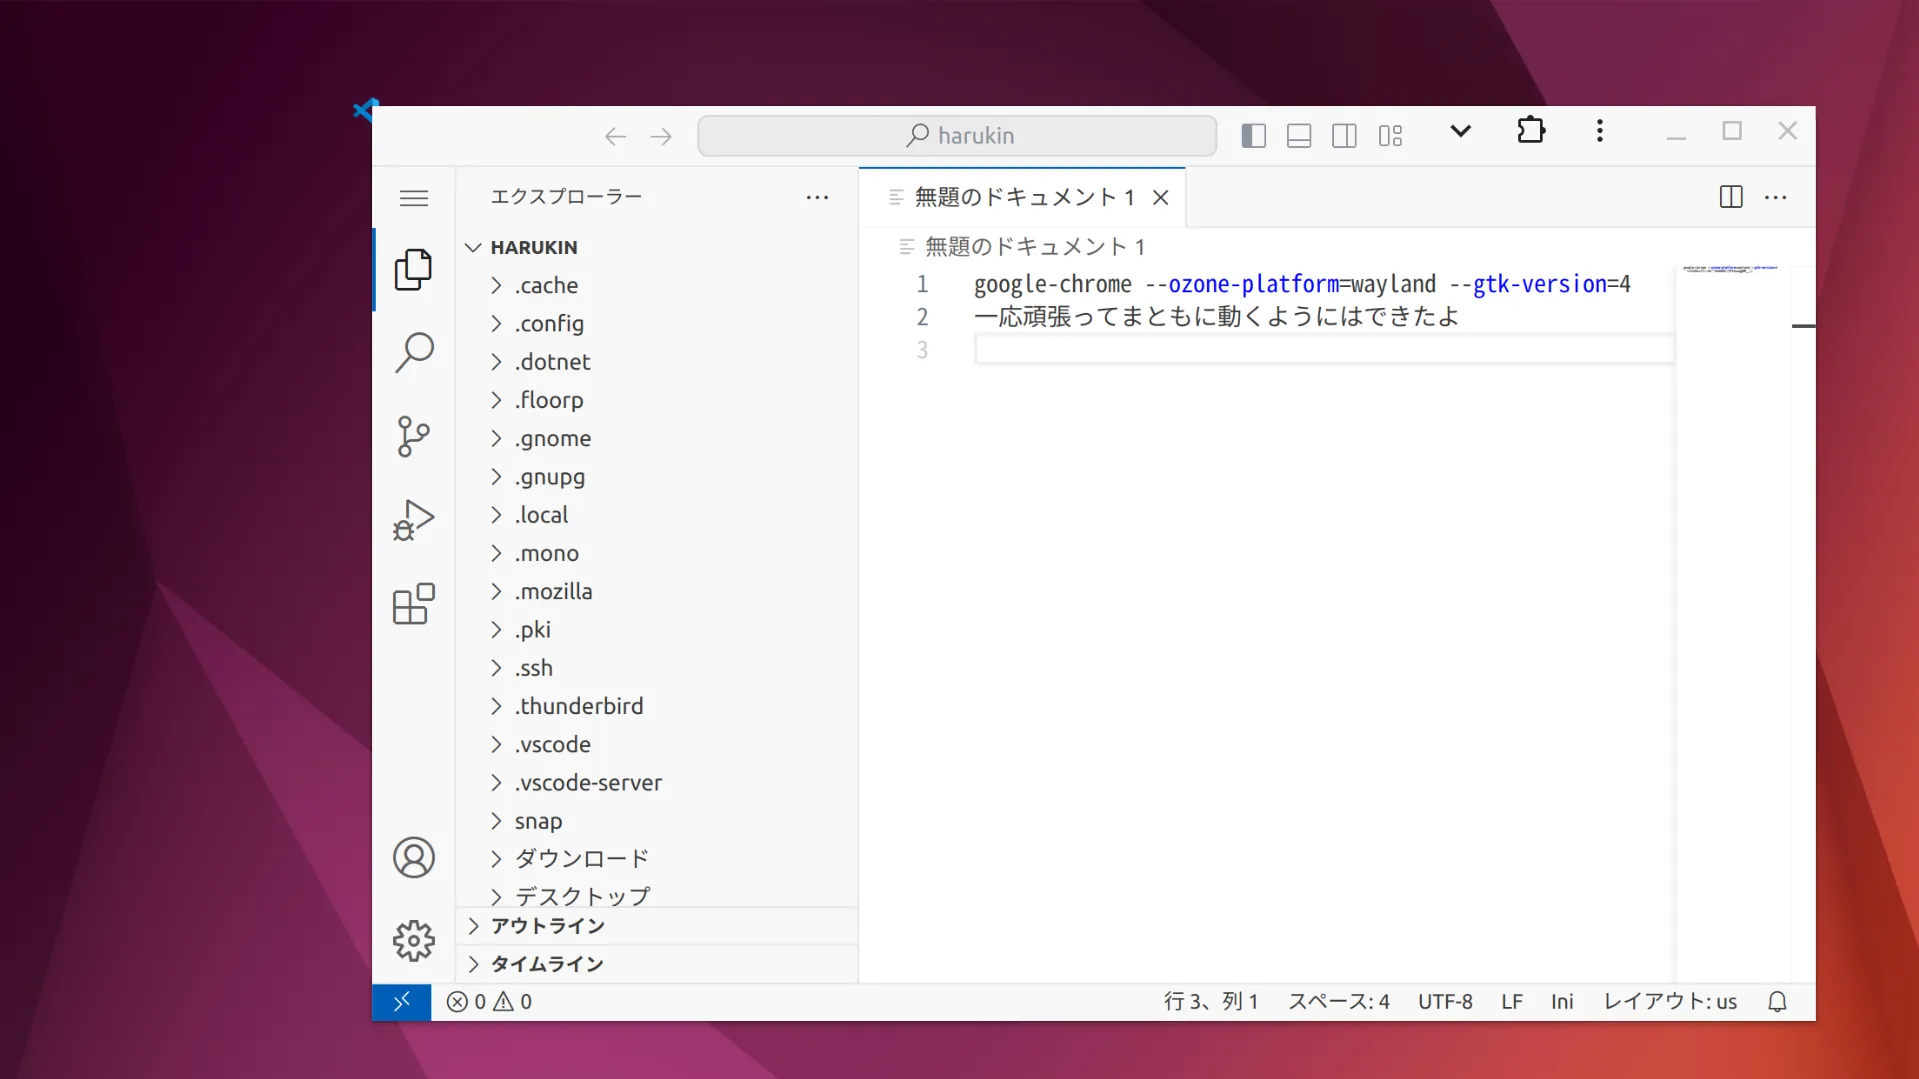The width and height of the screenshot is (1919, 1079).
Task: Expand the アウトライン section
Action: coord(547,926)
